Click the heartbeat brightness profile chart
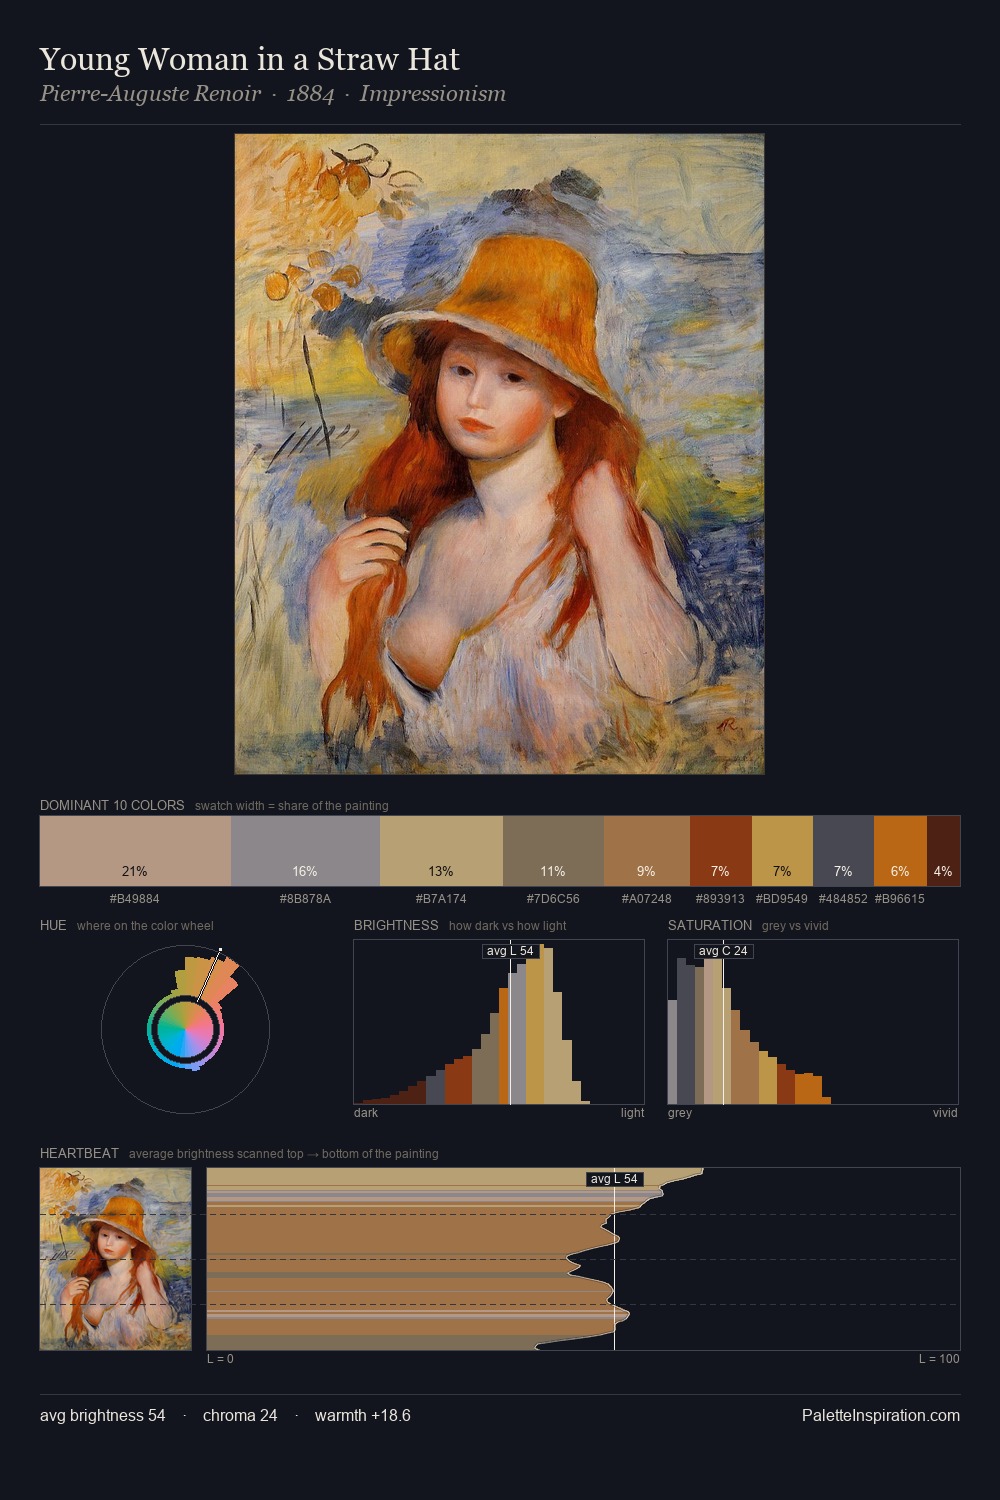This screenshot has height=1500, width=1000. coord(583,1259)
